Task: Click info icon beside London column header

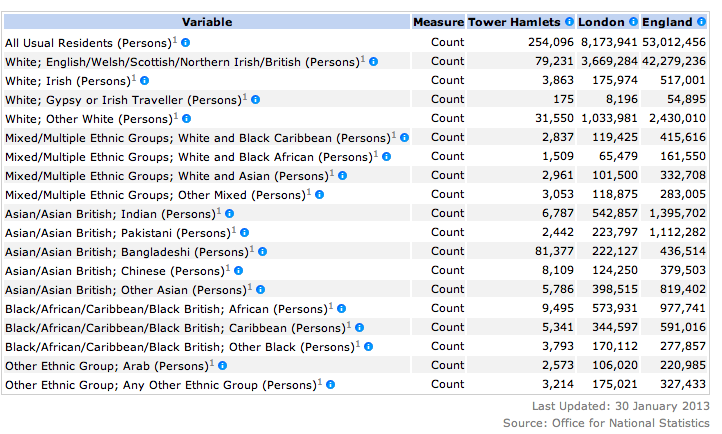Action: point(632,22)
